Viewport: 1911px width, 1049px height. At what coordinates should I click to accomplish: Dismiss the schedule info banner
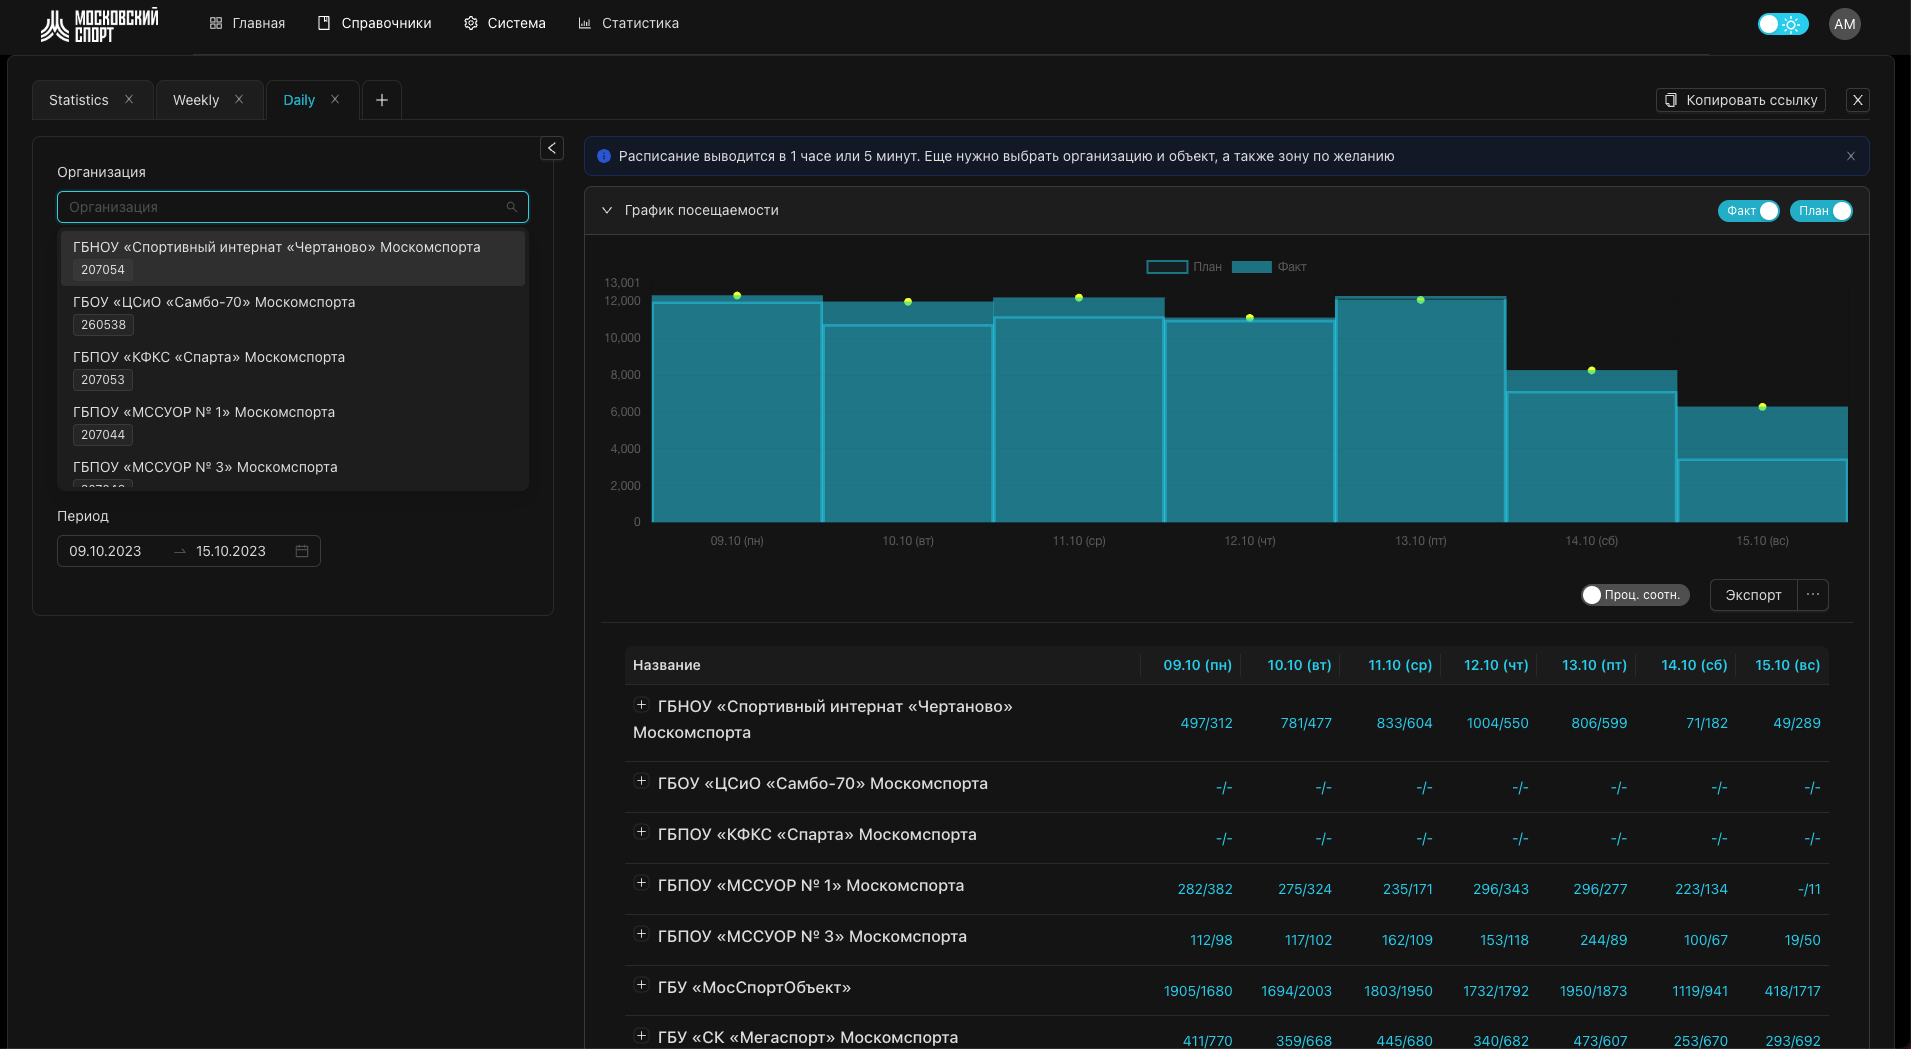pyautogui.click(x=1850, y=156)
